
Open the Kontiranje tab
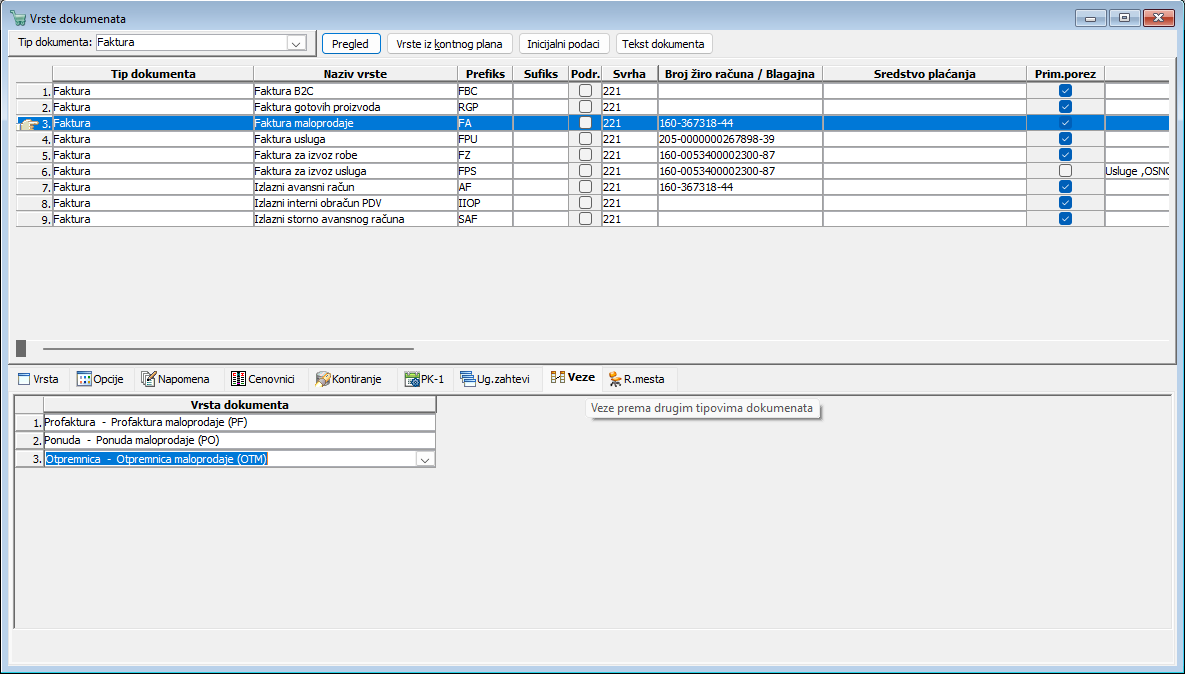click(x=349, y=379)
